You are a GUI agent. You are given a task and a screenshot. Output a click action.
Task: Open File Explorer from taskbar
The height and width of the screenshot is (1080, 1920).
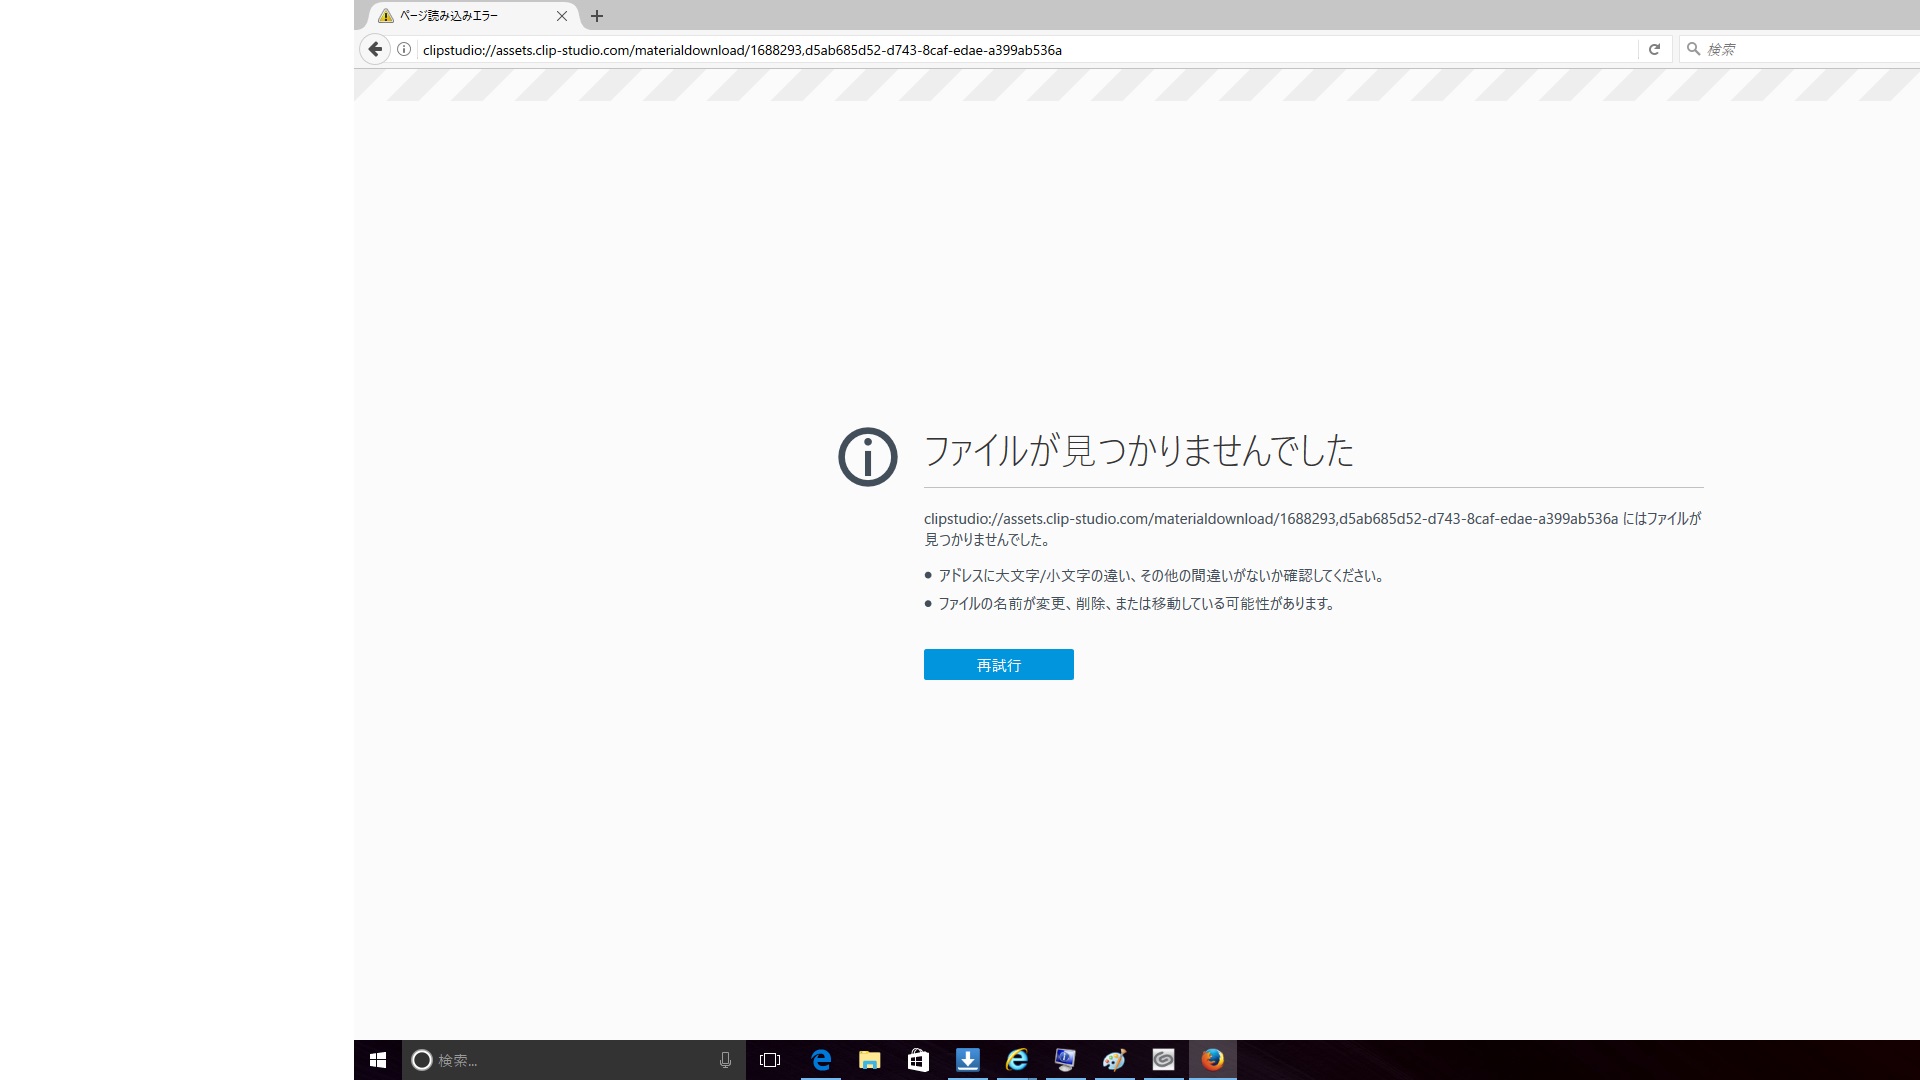(x=869, y=1060)
